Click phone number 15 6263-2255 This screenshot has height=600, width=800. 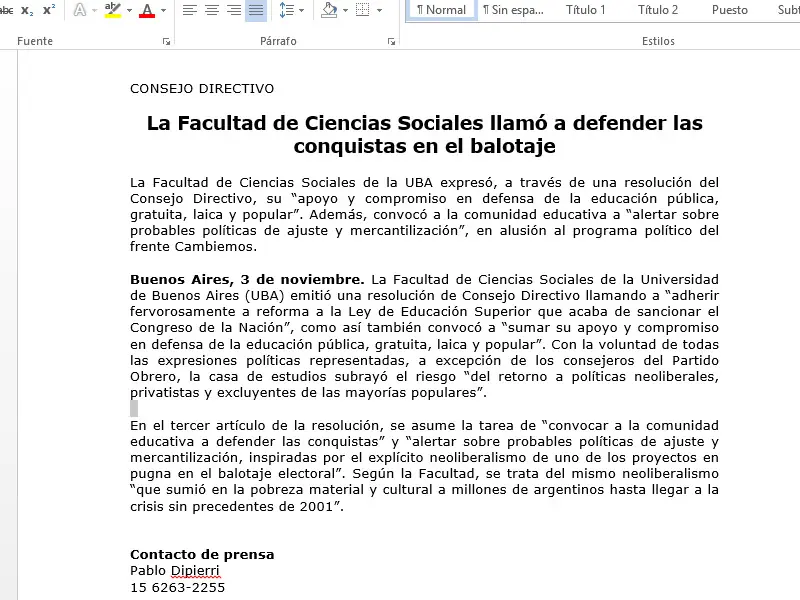pos(178,588)
